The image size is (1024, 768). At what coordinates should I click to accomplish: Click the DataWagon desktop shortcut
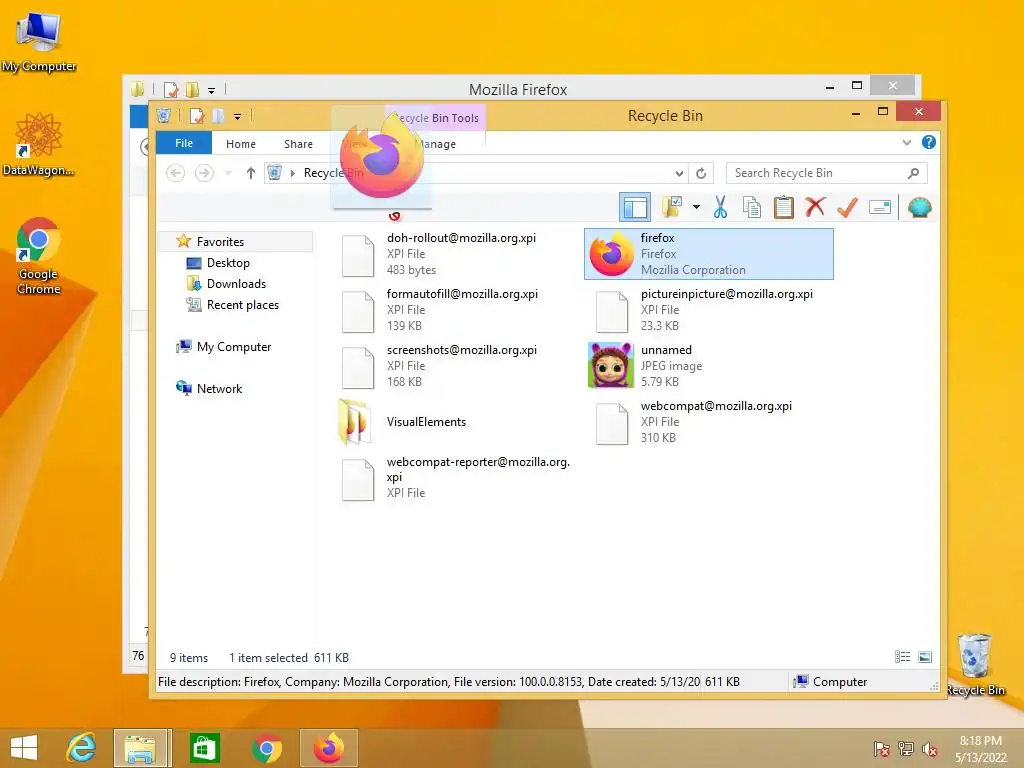pyautogui.click(x=39, y=144)
